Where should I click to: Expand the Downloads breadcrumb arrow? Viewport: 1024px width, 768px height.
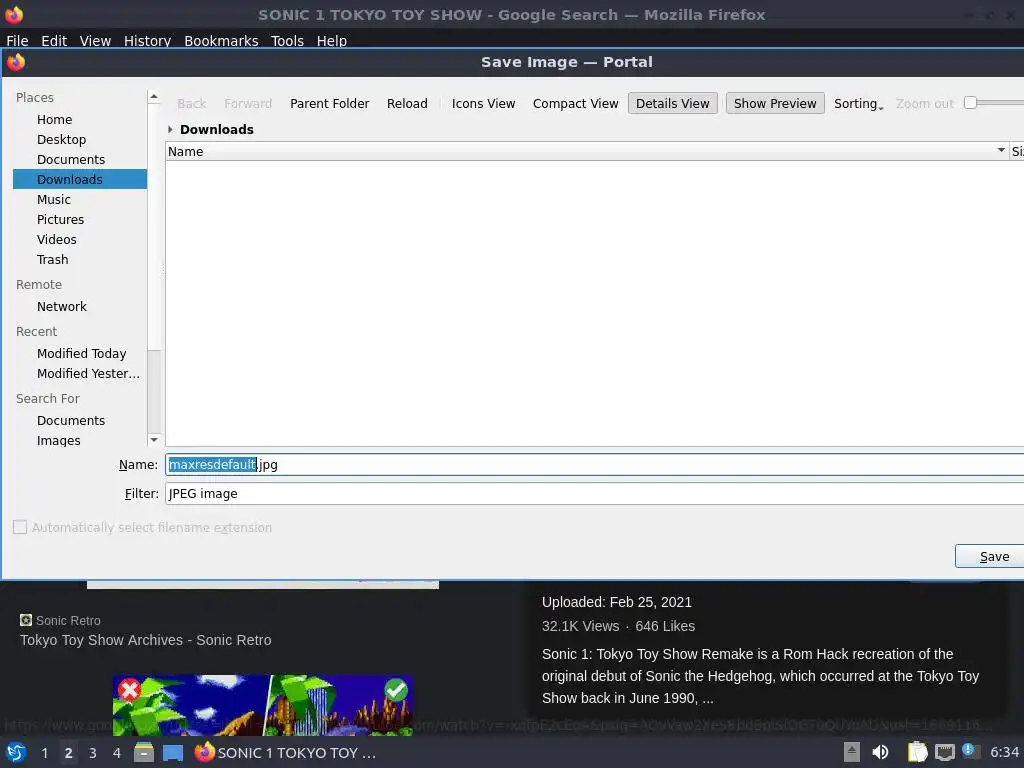coord(170,129)
